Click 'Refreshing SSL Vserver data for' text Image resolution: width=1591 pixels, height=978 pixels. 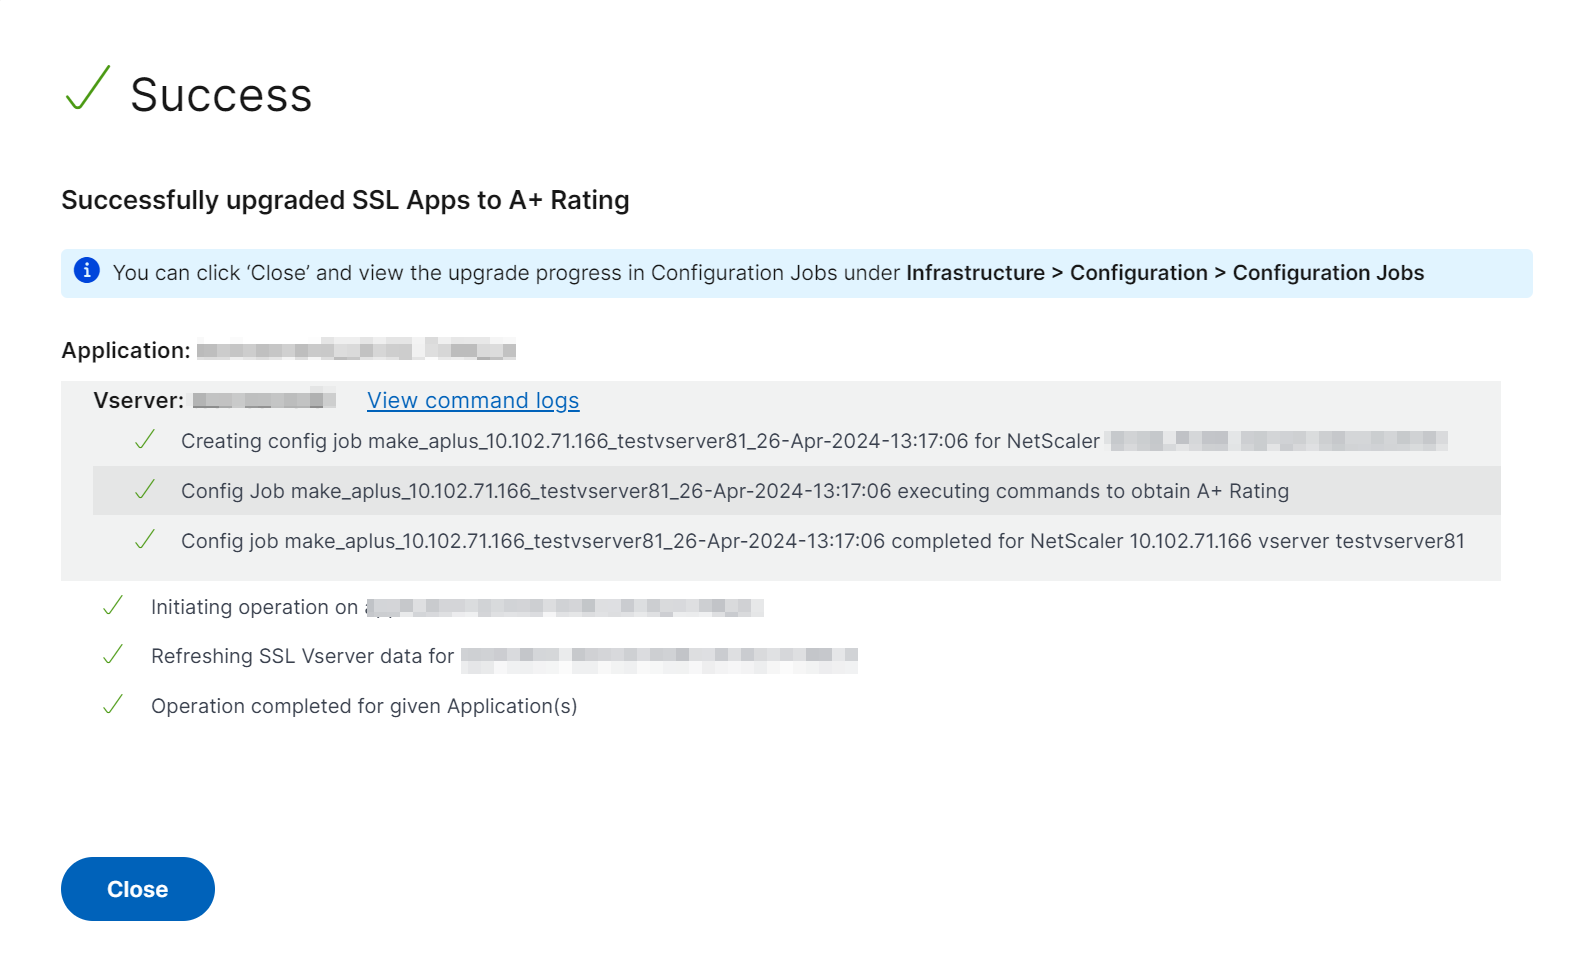(302, 656)
